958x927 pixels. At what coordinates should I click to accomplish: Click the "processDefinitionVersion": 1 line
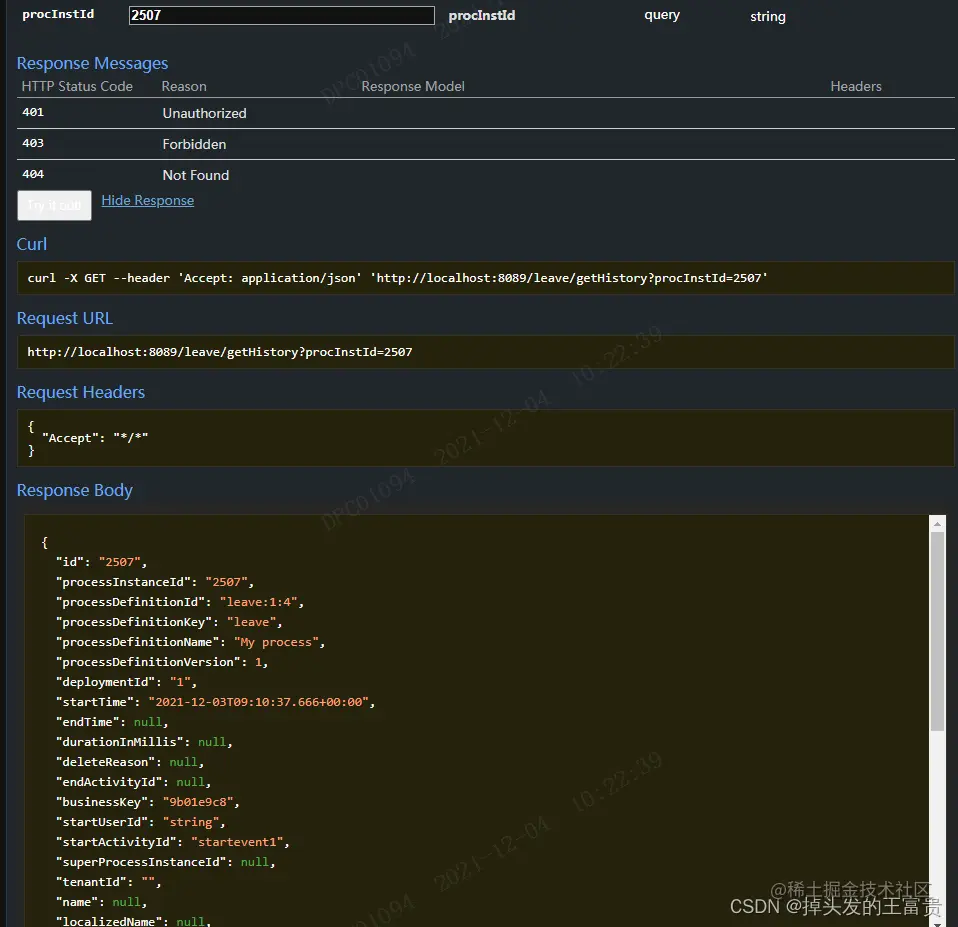coord(162,662)
